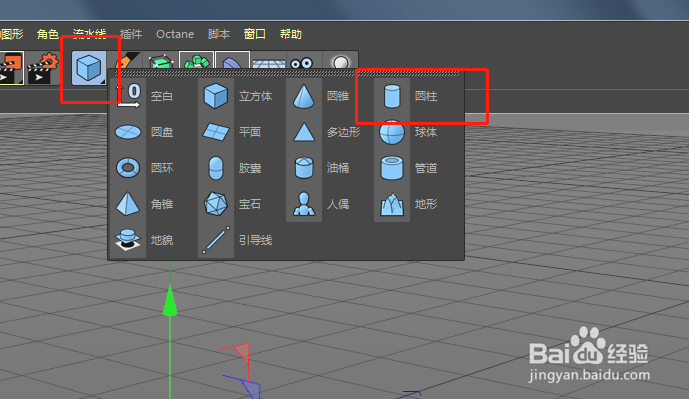Create a Disc (圆盘) primitive

[145, 132]
